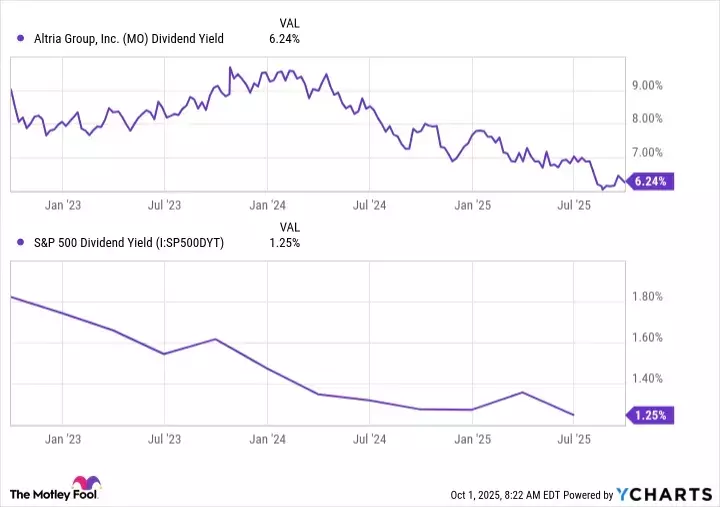Screen dimensions: 720x507
Task: Click the Oct 1, 2025 timestamp text
Action: 495,494
